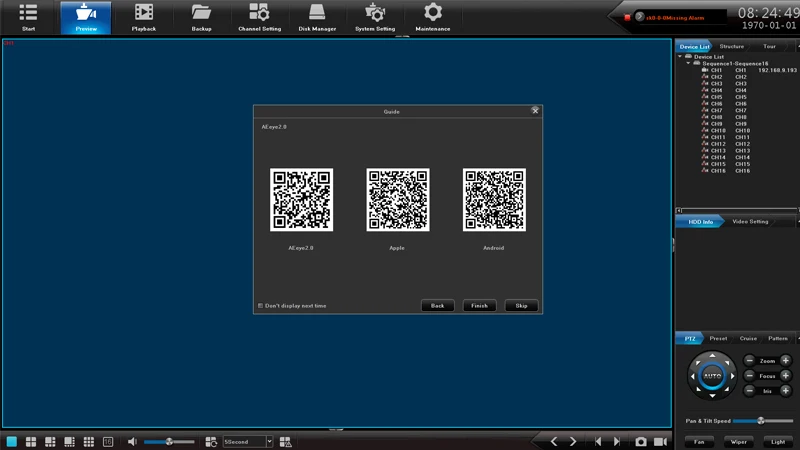Screen dimensions: 800x450
Task: Click the Skip button in Guide
Action: 521,306
